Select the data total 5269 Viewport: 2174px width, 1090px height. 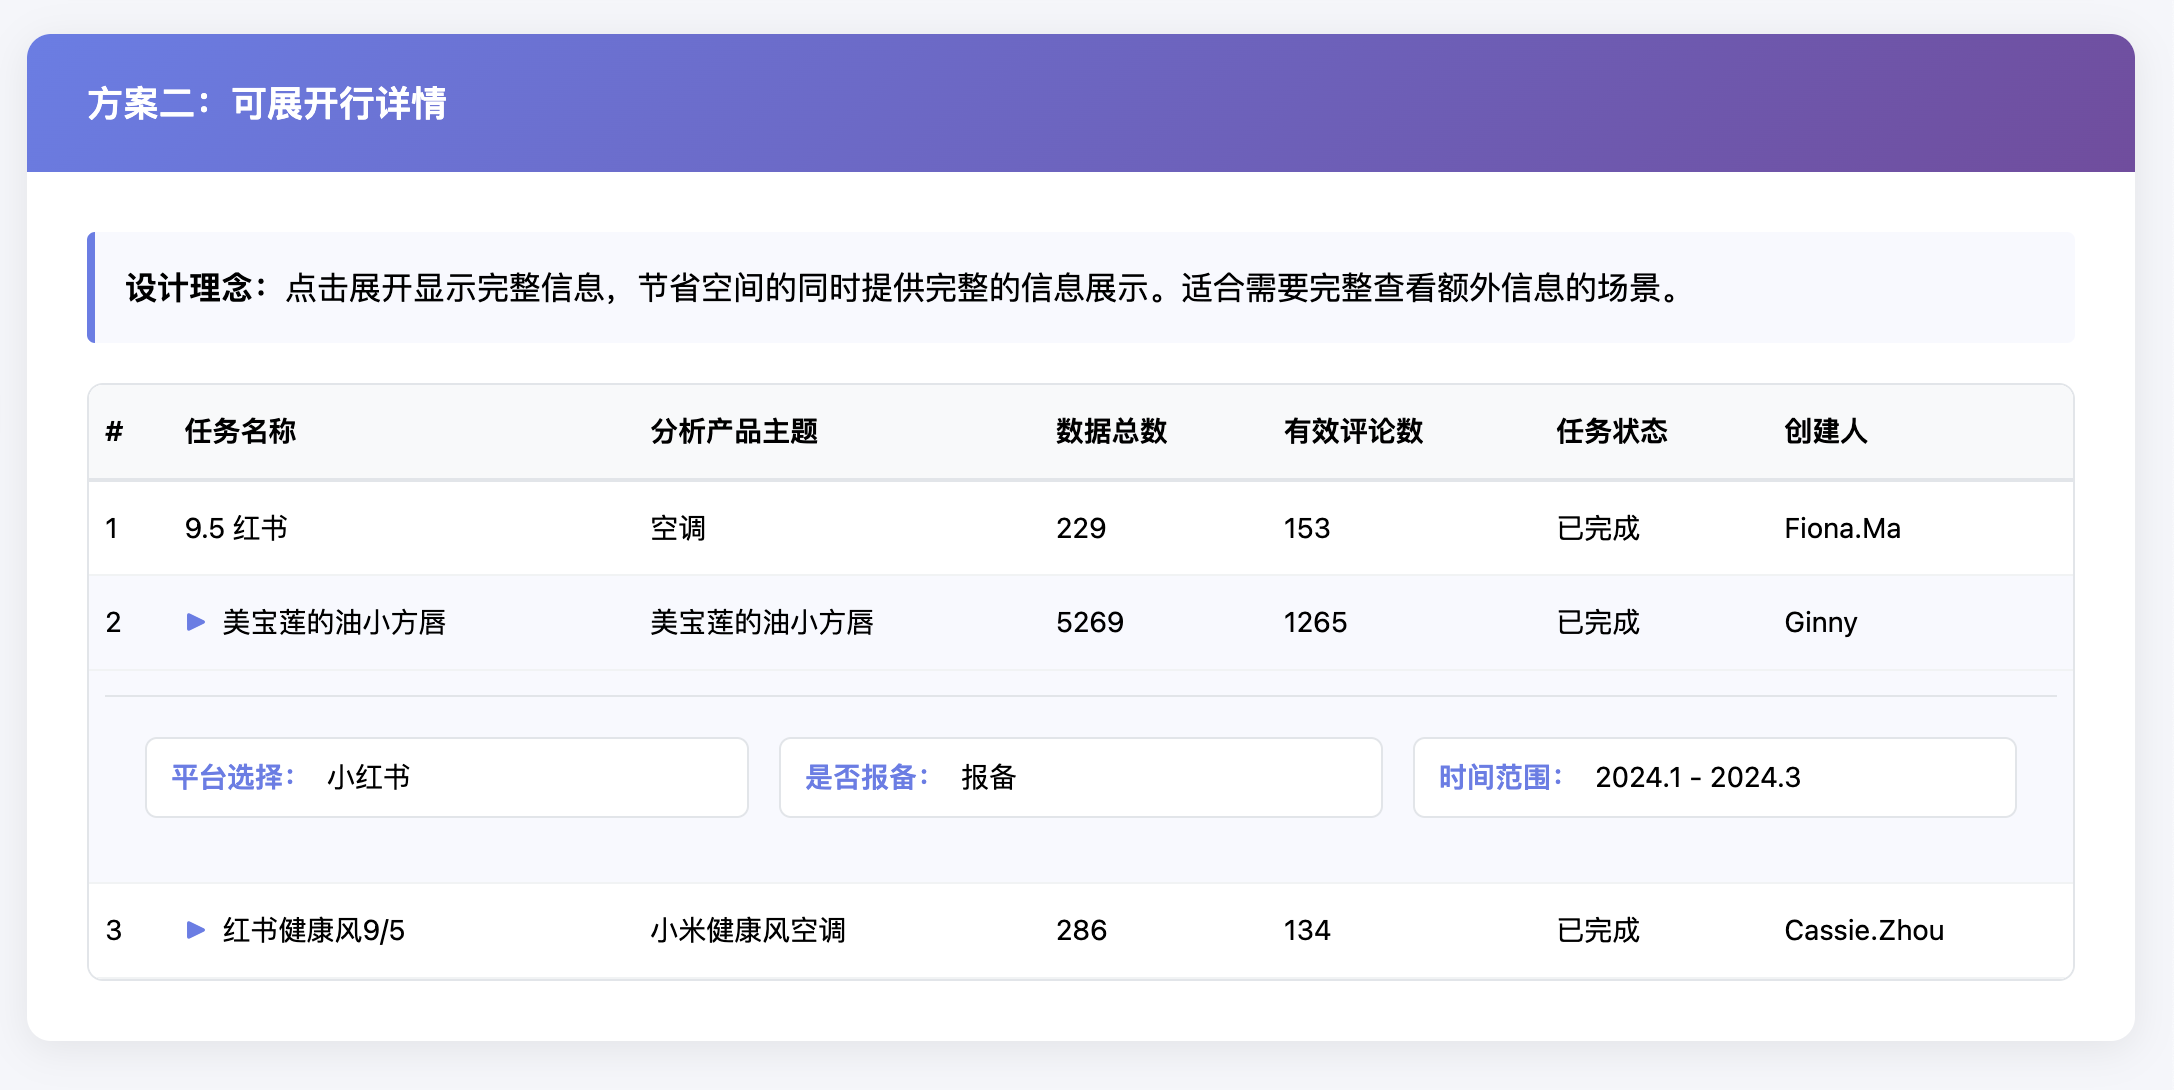[1091, 622]
